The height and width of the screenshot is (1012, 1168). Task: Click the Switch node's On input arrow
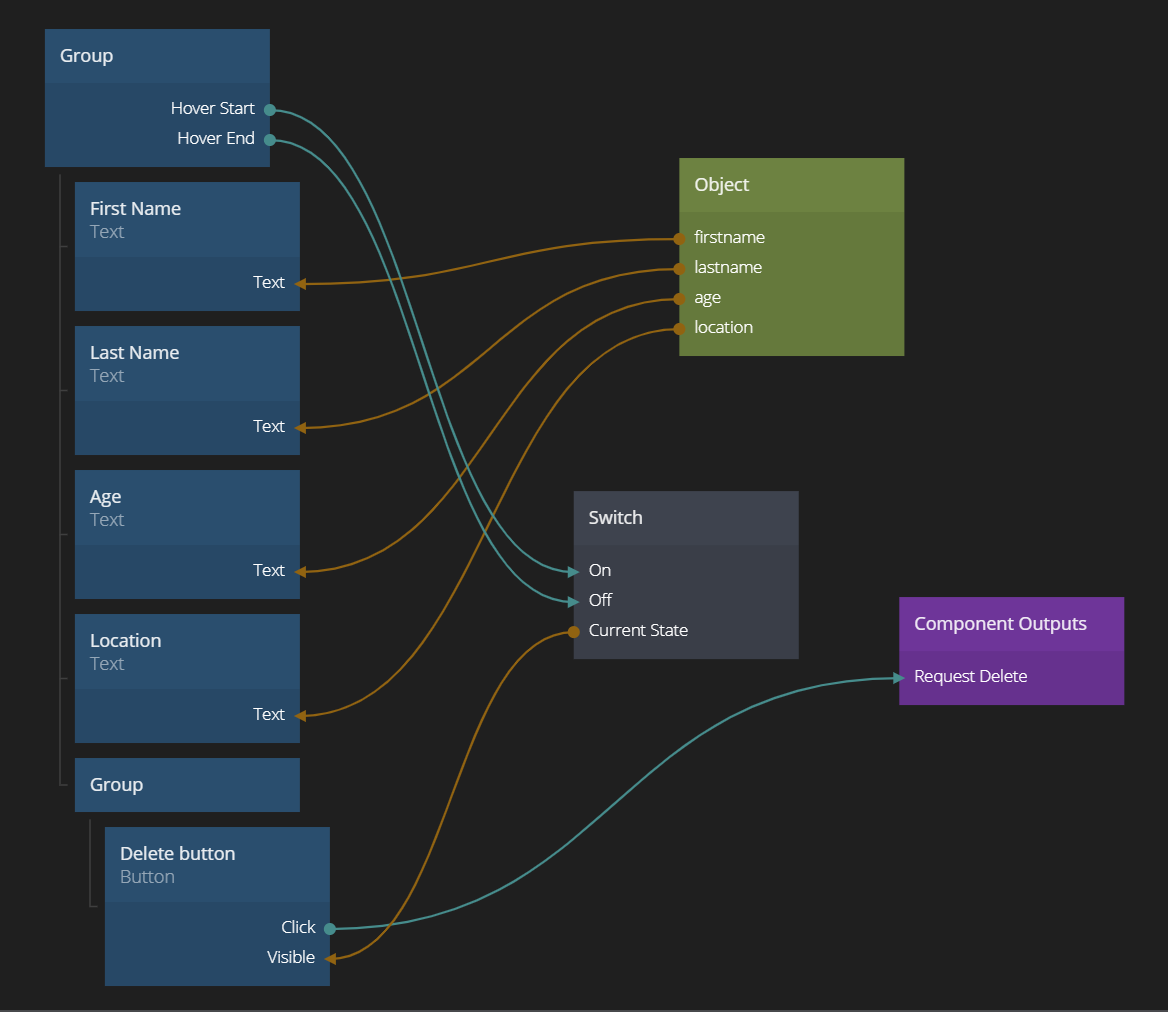point(574,571)
